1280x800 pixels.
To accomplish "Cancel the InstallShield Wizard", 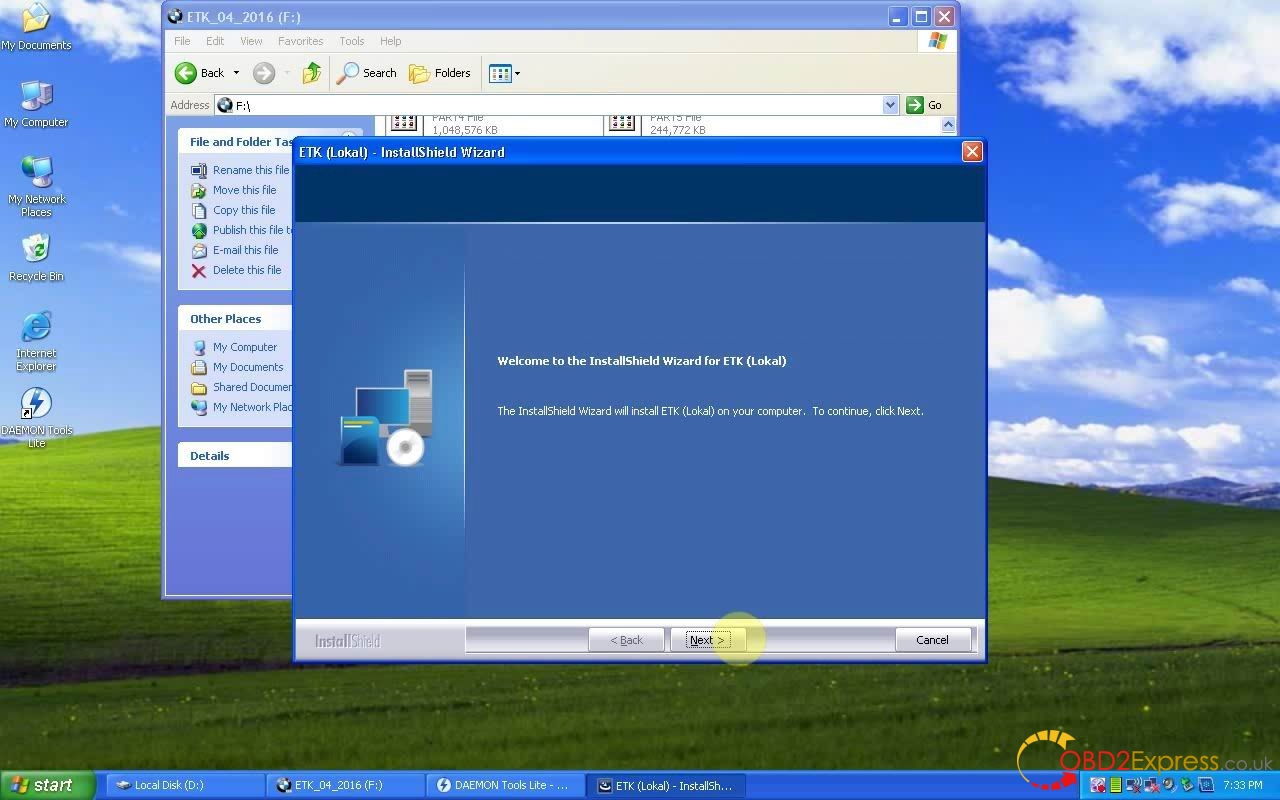I will click(932, 640).
